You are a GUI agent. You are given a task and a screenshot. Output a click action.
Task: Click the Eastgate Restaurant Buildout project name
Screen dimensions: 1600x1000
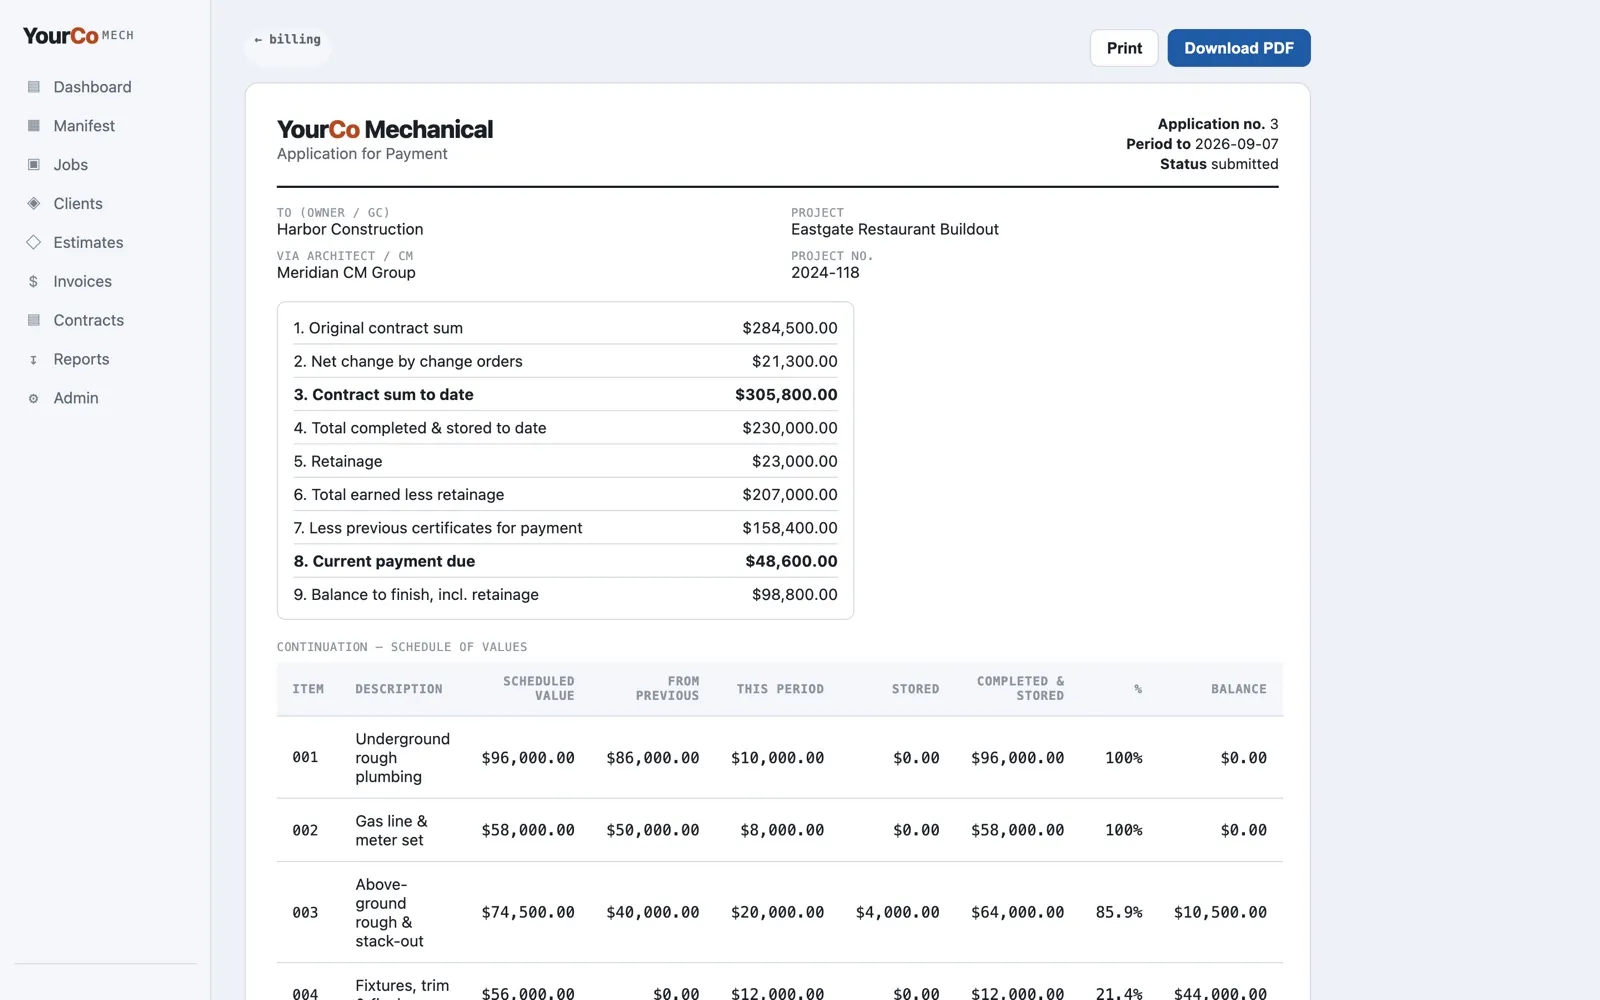tap(895, 230)
